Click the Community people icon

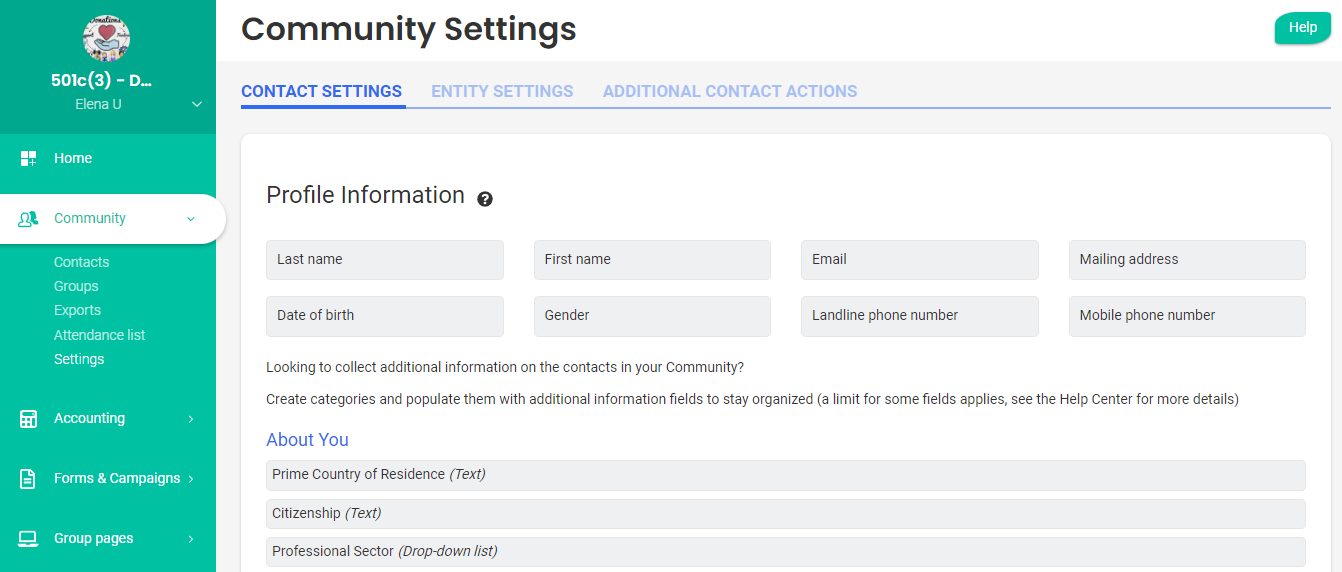coord(28,219)
